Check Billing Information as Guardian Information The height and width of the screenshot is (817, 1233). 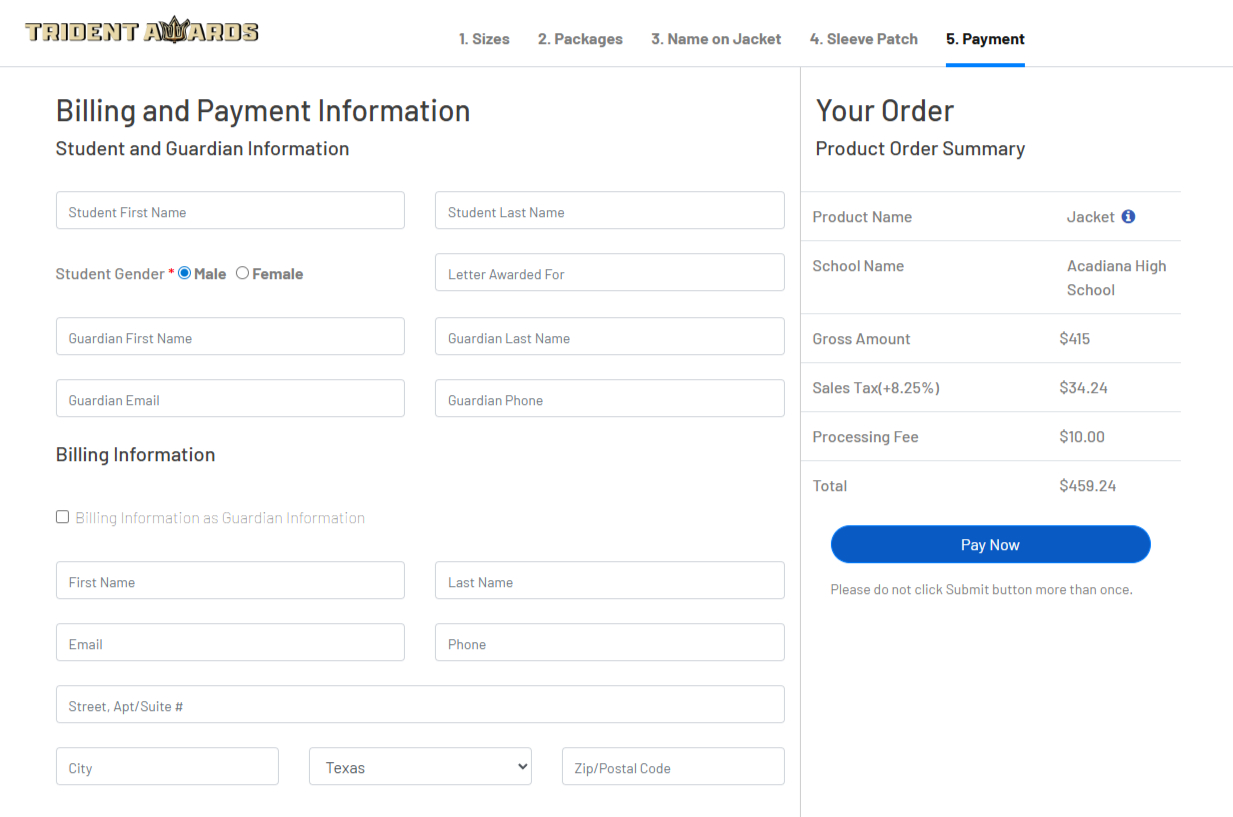[x=62, y=517]
